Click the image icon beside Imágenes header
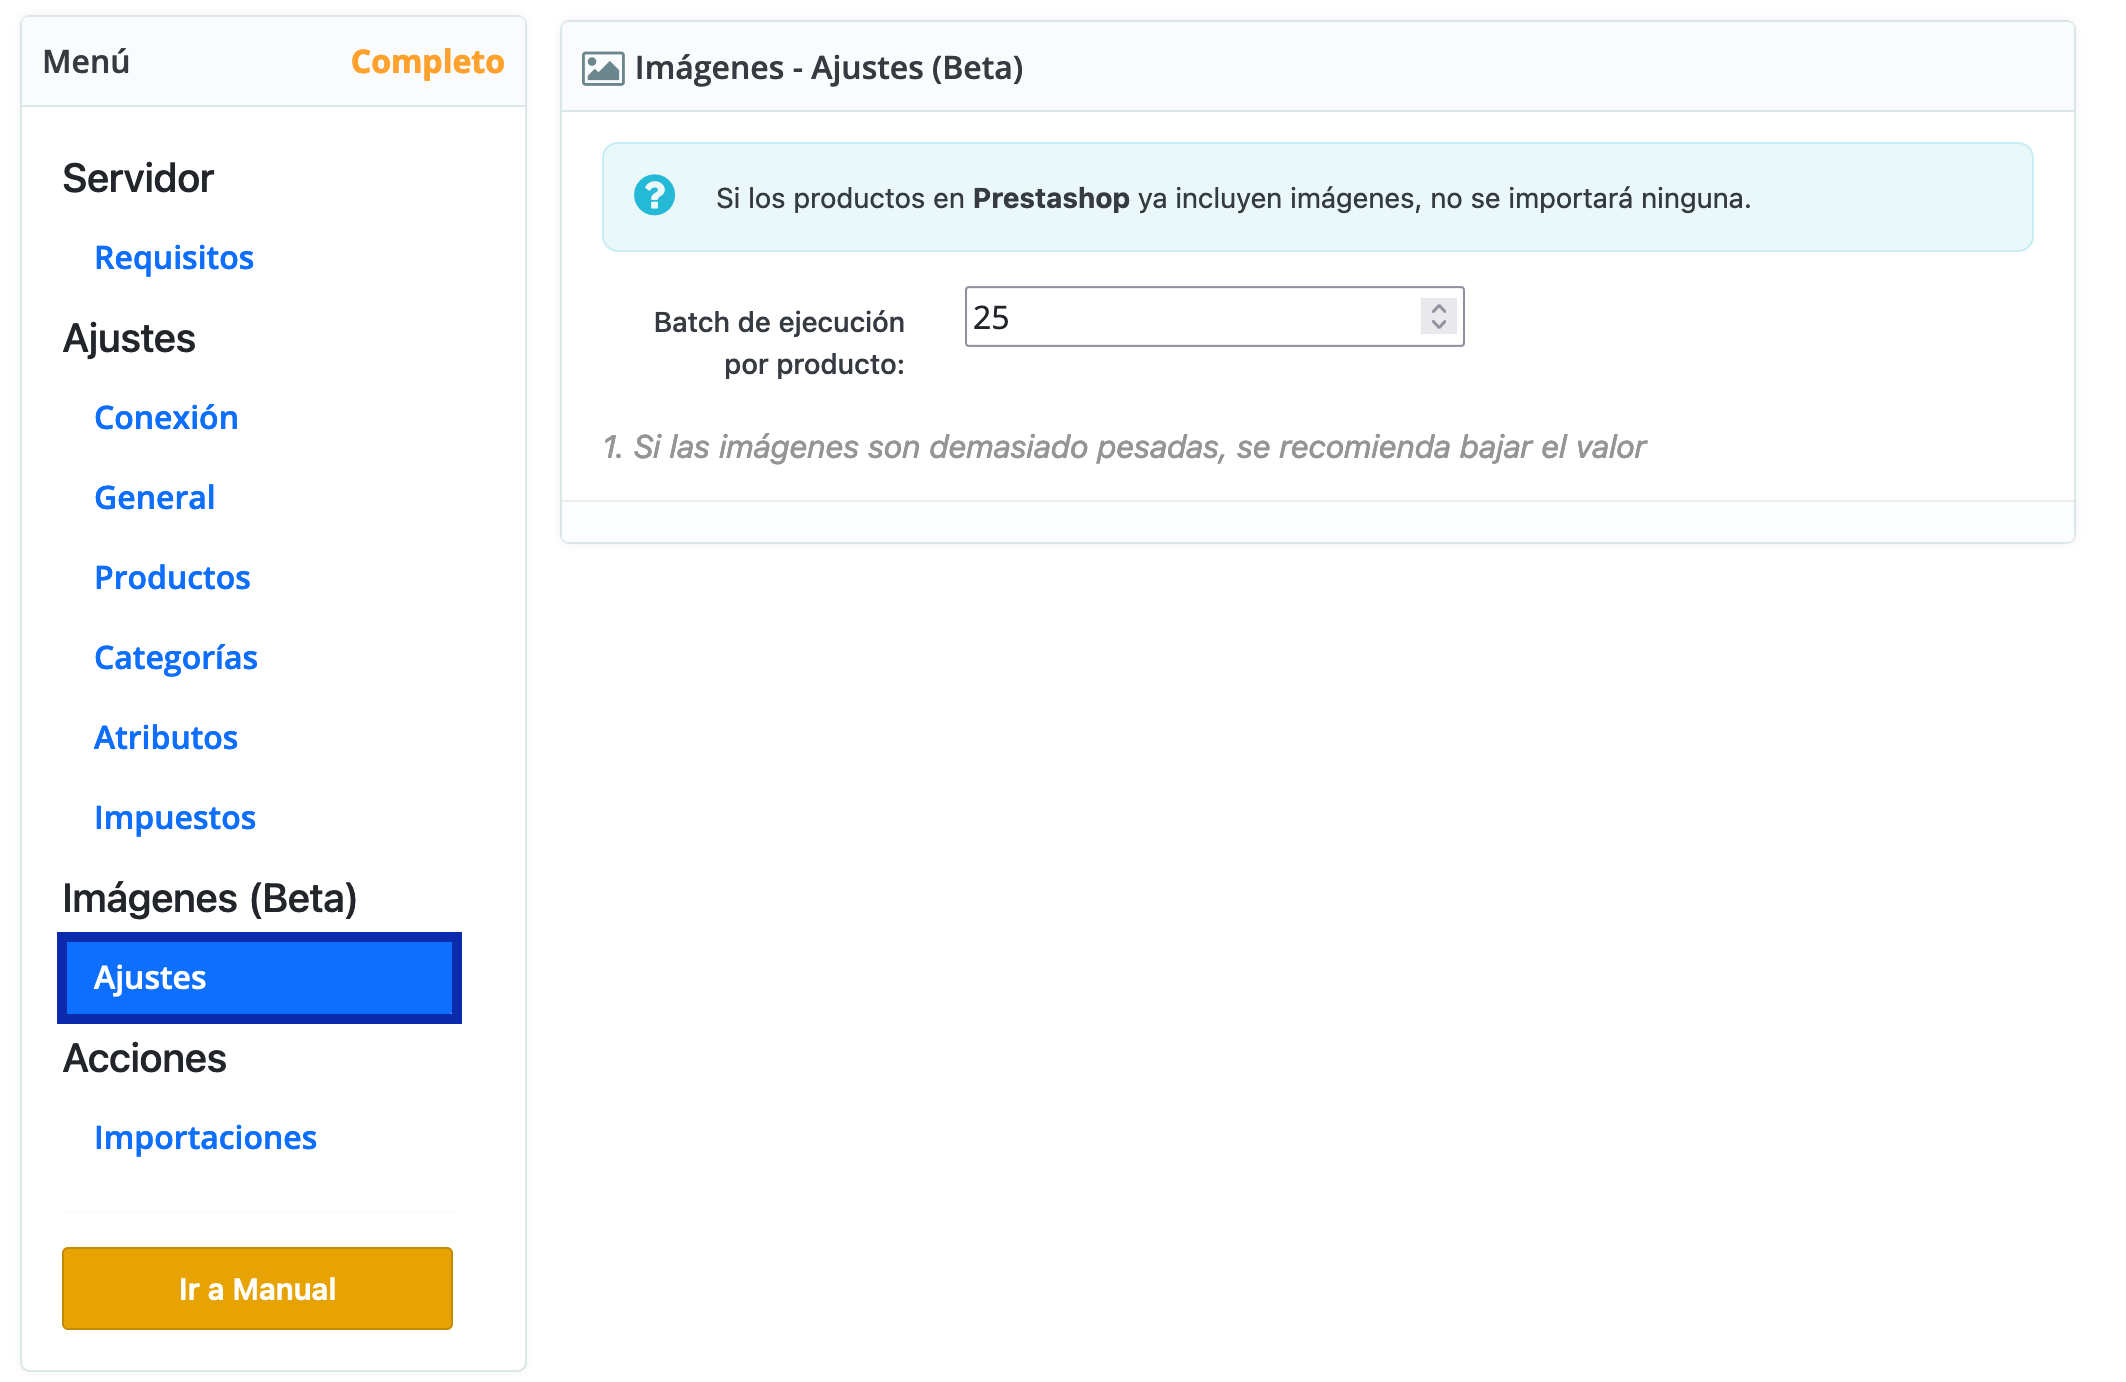 click(x=603, y=68)
